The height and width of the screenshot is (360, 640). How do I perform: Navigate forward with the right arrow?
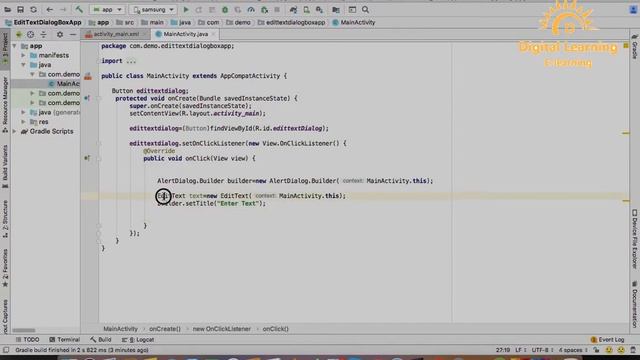(x=63, y=9)
